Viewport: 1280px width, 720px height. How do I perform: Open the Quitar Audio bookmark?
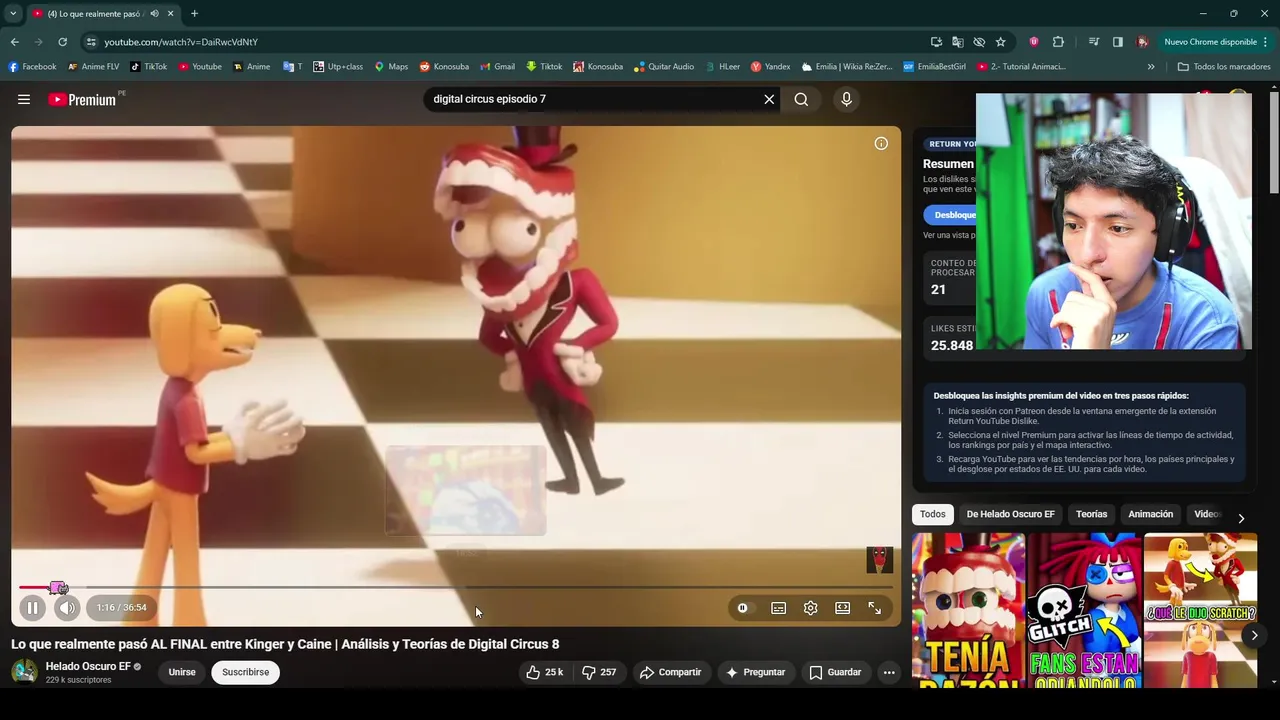[663, 67]
